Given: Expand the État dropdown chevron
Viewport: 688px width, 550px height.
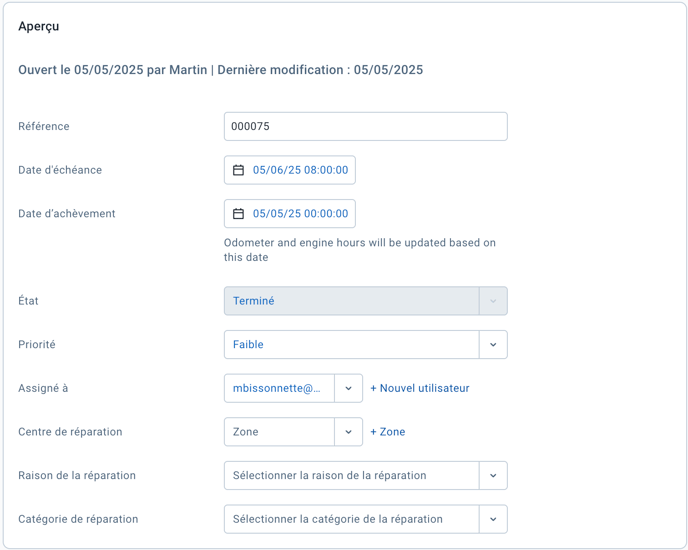Looking at the screenshot, I should click(x=493, y=301).
